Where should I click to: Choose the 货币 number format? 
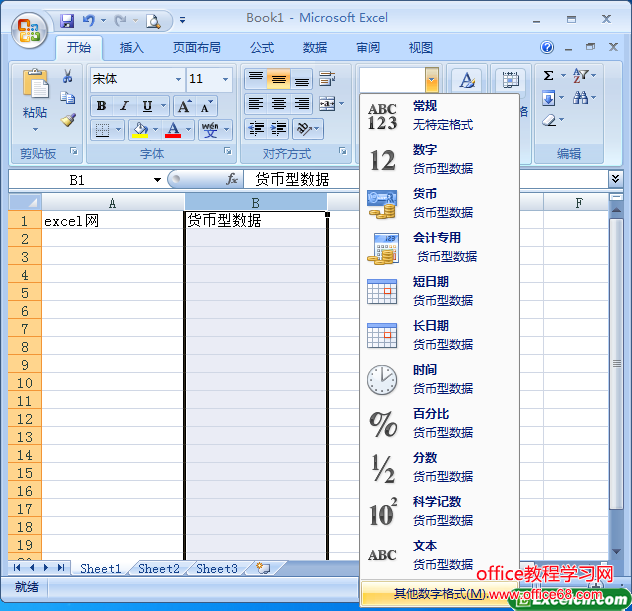(439, 204)
